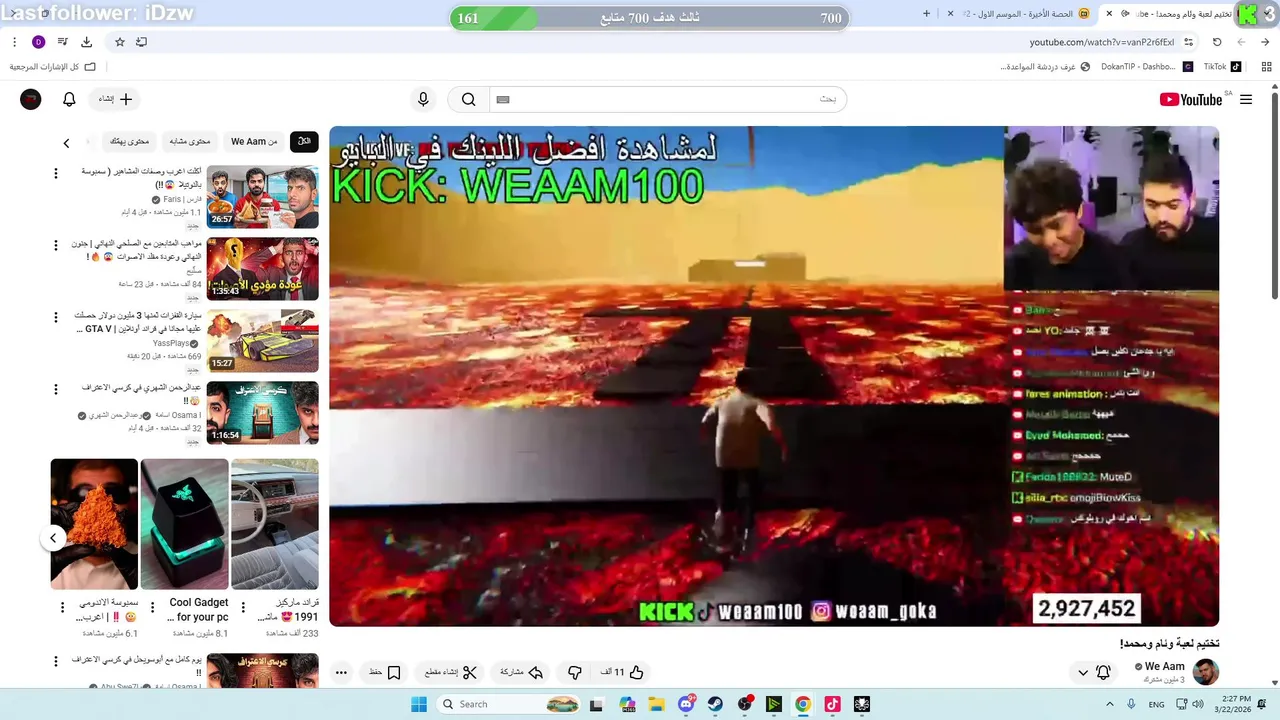This screenshot has height=720, width=1280.
Task: Open options menu for 1:16:54 video
Action: [x=56, y=389]
